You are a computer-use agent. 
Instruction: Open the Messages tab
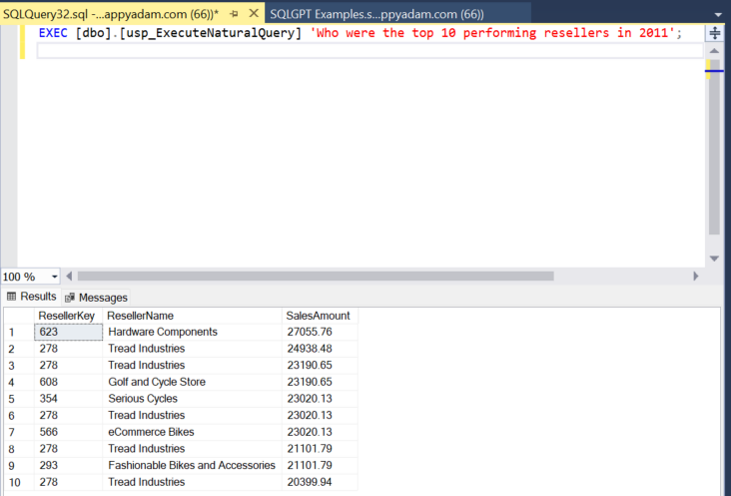click(x=96, y=297)
